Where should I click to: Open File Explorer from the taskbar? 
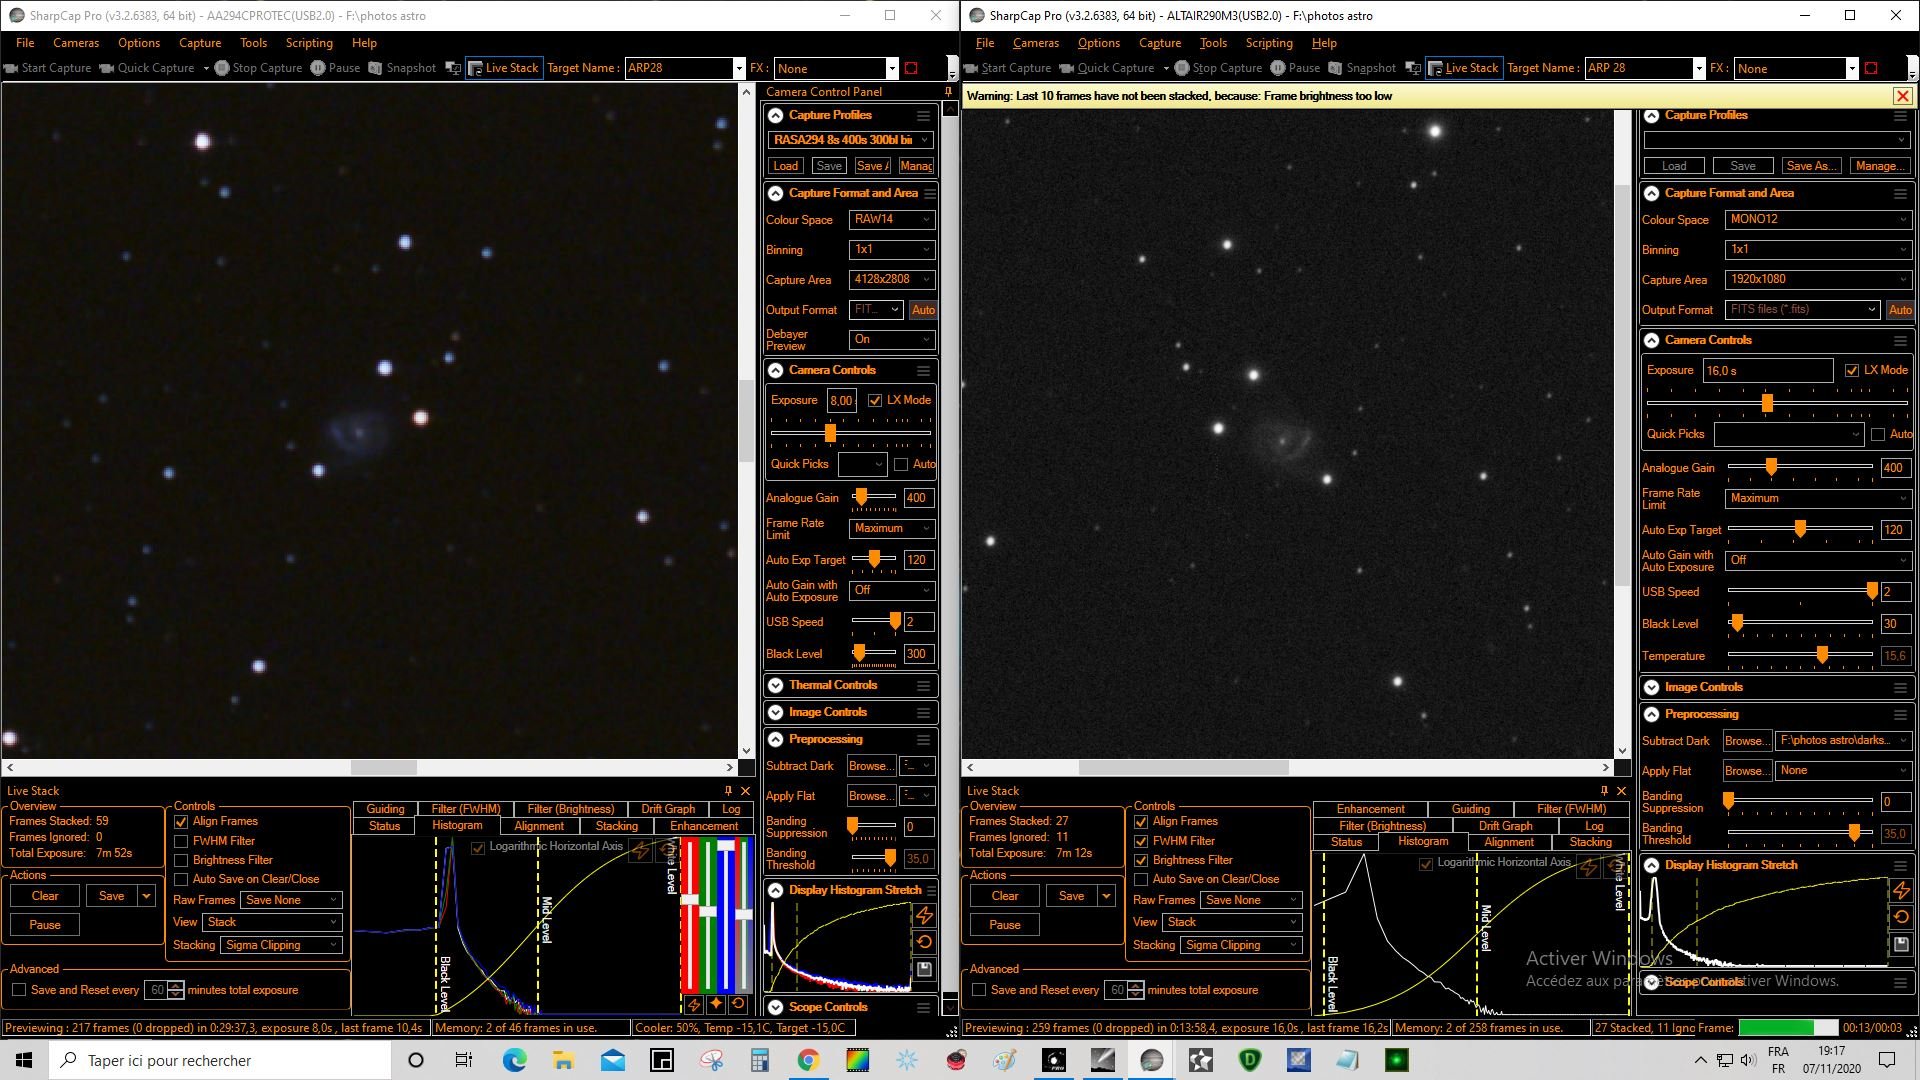coord(563,1060)
